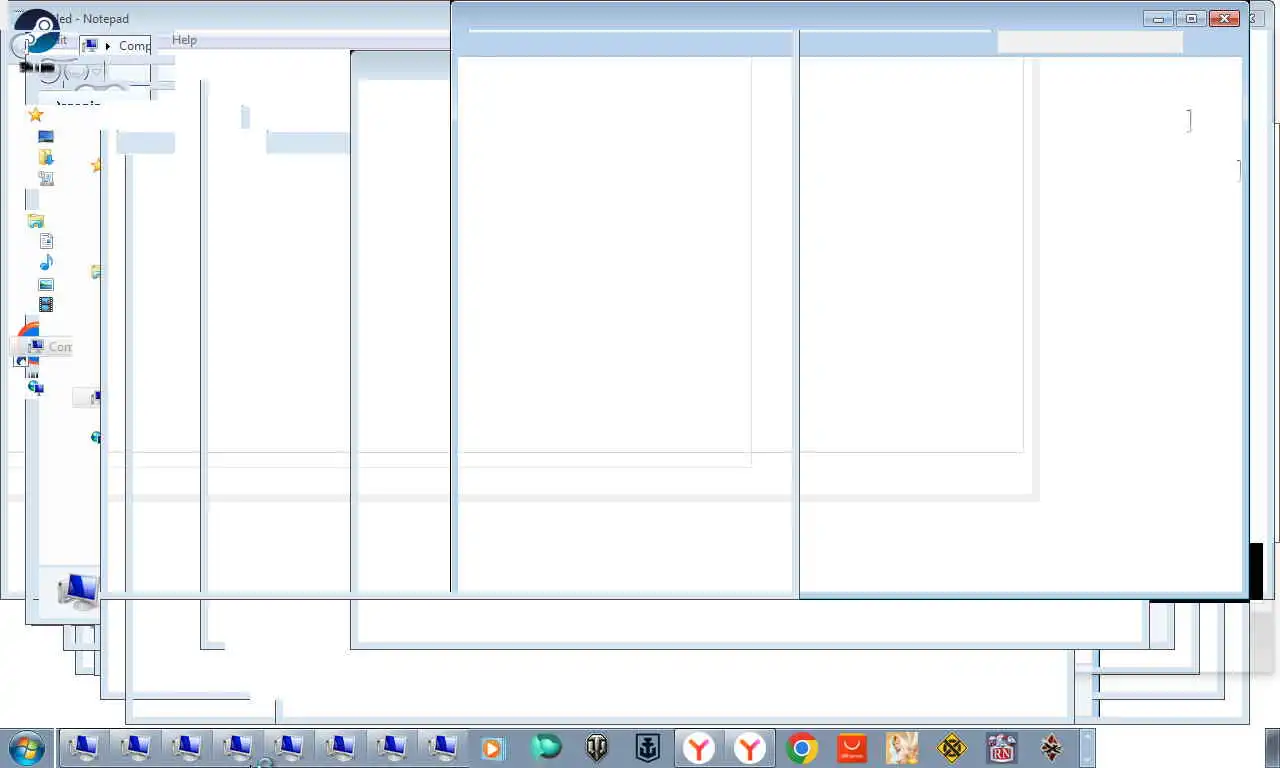Open Desktop icon in navigation pane

tap(46, 136)
